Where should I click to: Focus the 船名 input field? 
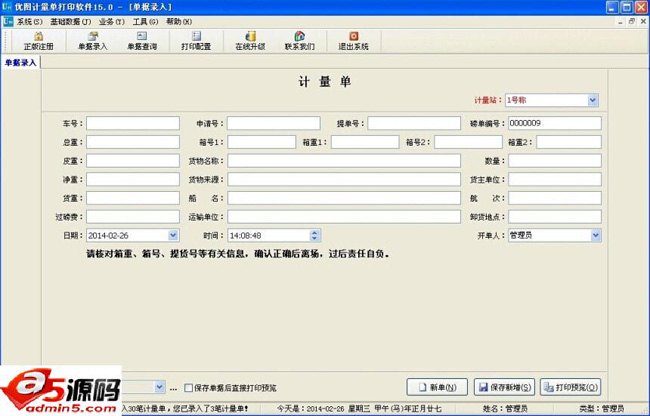pyautogui.click(x=344, y=198)
